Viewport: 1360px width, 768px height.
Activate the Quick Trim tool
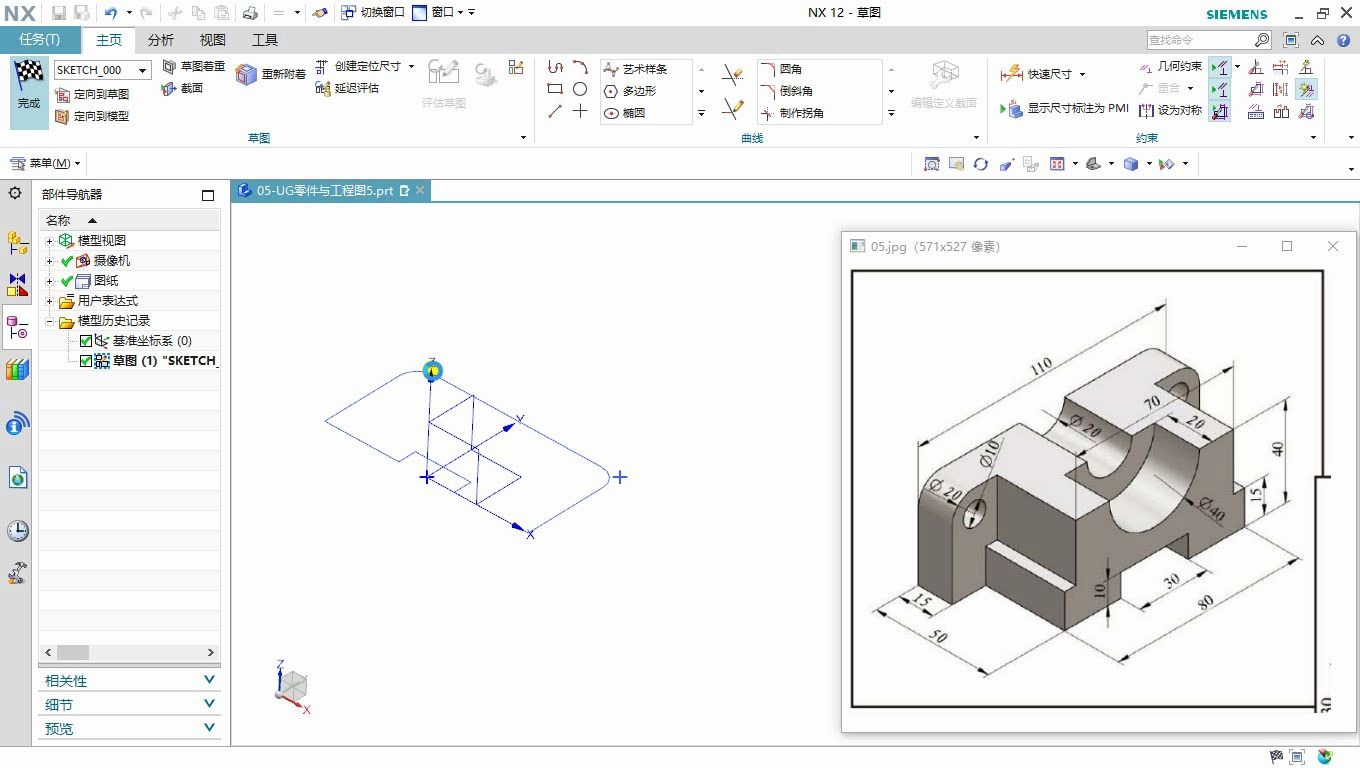point(732,75)
